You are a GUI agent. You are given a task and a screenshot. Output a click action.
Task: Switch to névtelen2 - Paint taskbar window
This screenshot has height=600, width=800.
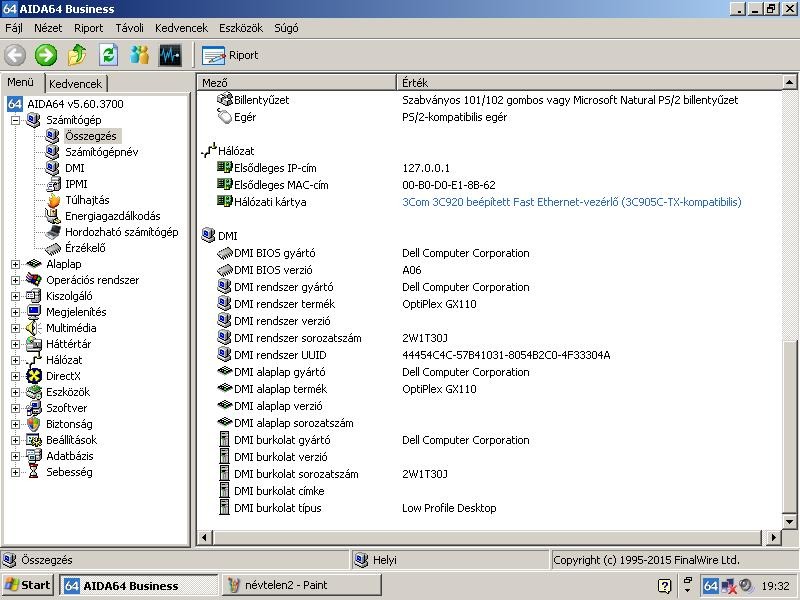point(302,585)
